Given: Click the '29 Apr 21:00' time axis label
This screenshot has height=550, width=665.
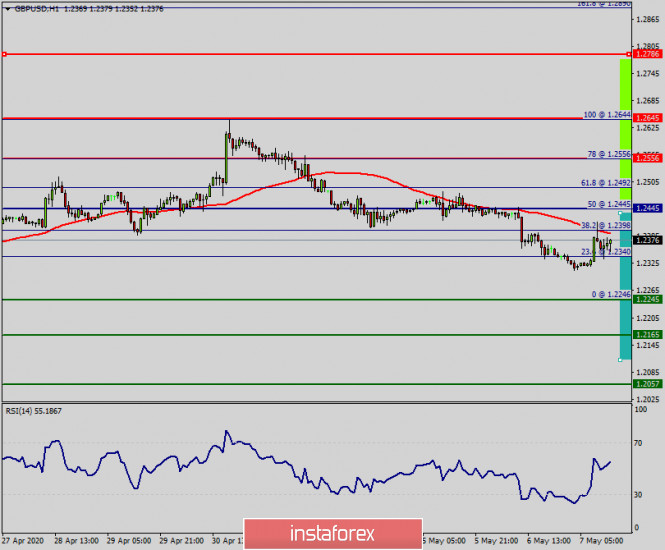Looking at the screenshot, I should click(182, 541).
